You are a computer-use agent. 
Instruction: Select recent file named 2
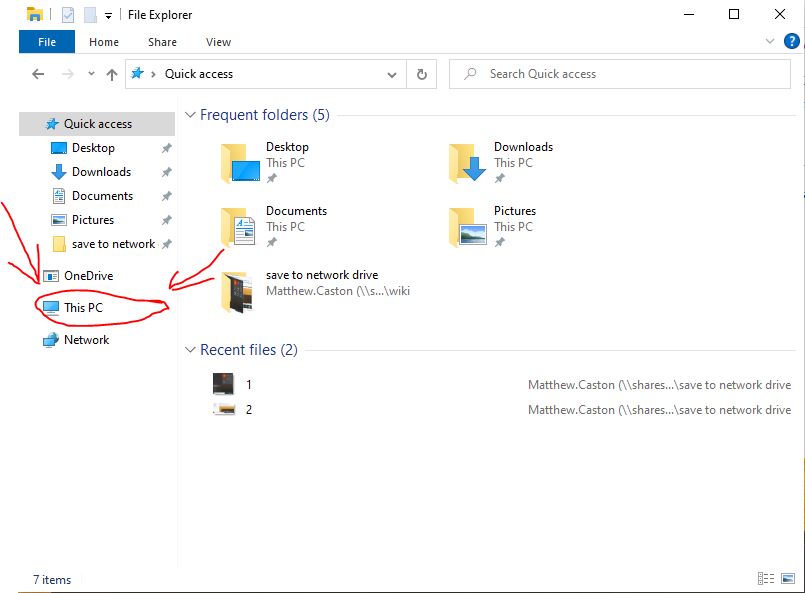tap(248, 410)
